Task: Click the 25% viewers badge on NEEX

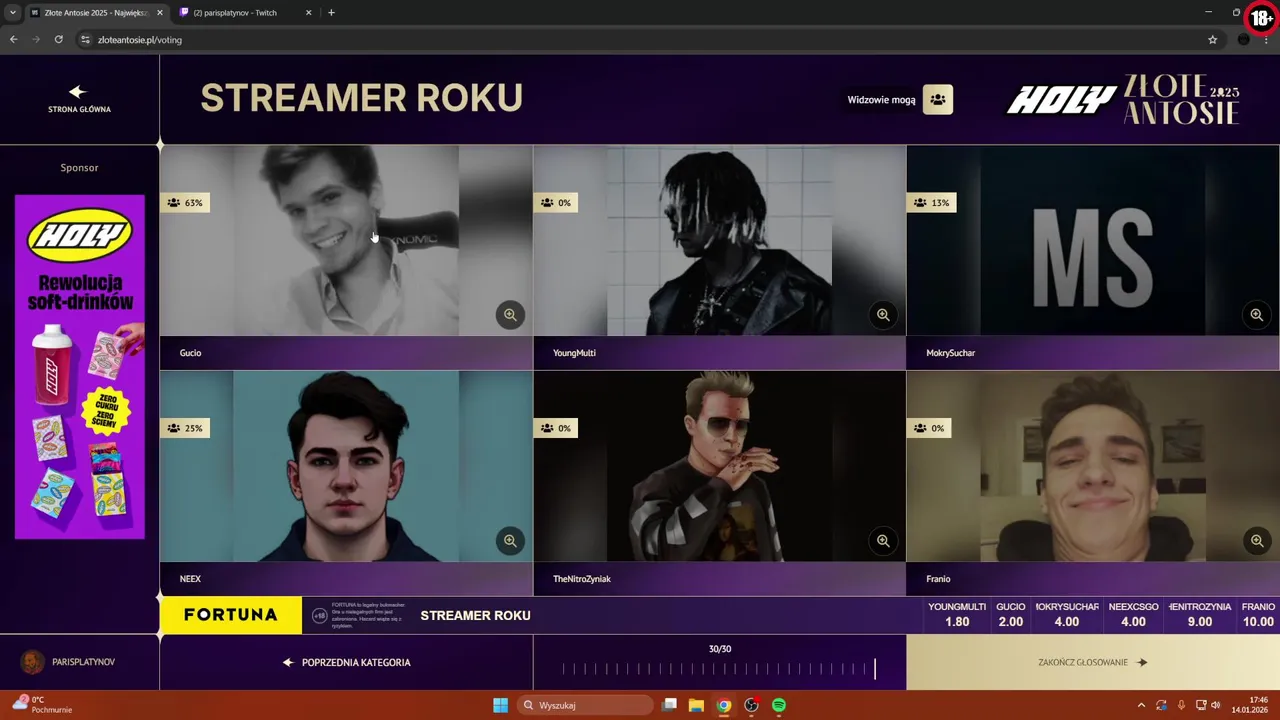Action: click(185, 428)
